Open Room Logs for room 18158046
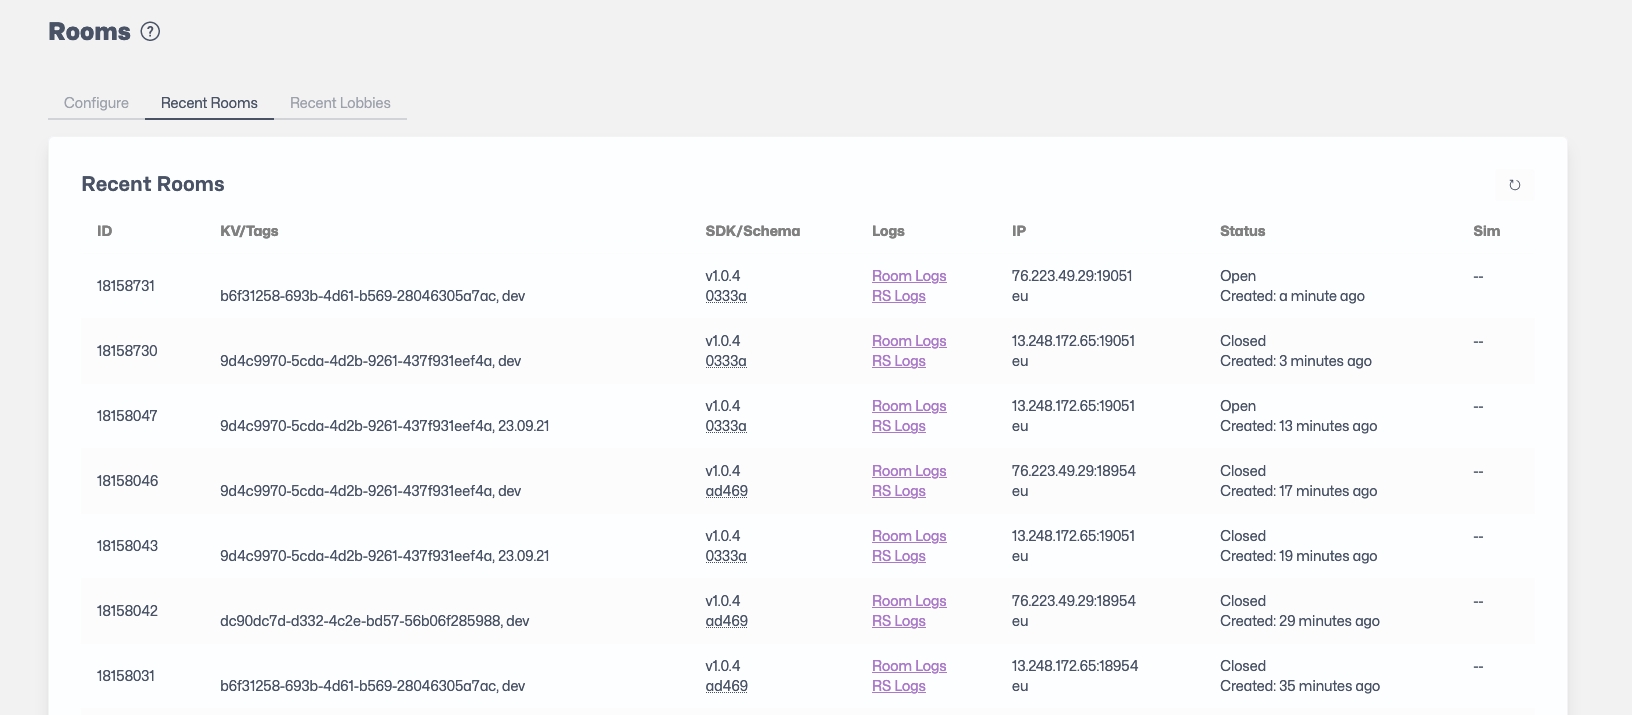The width and height of the screenshot is (1632, 715). [x=908, y=471]
